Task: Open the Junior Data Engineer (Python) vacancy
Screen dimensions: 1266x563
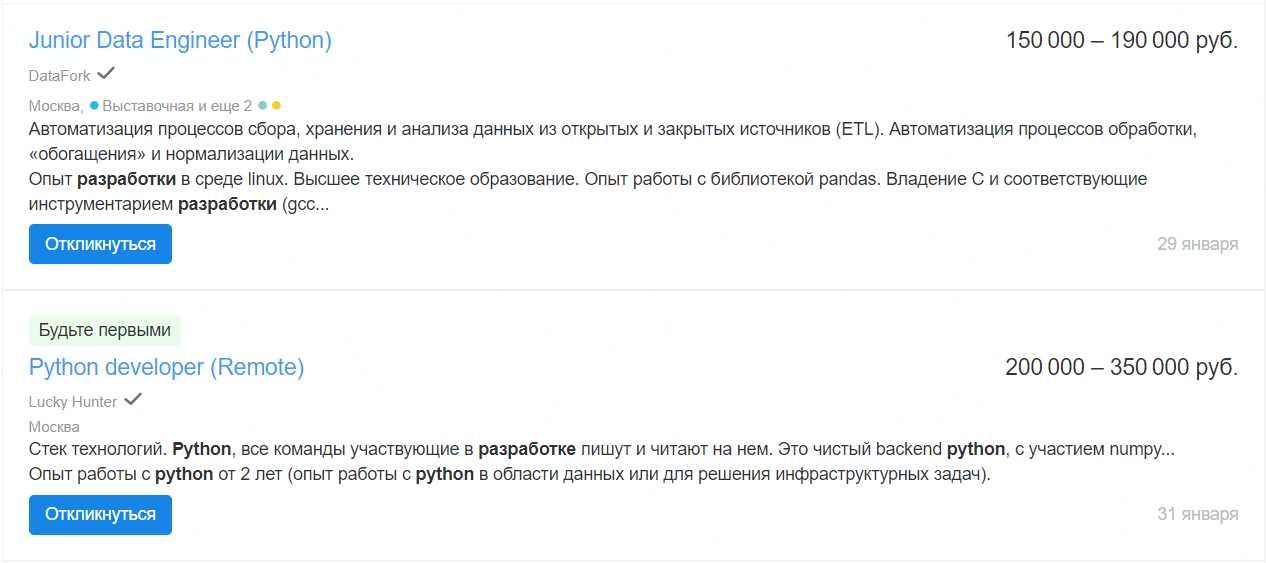Action: pyautogui.click(x=180, y=41)
